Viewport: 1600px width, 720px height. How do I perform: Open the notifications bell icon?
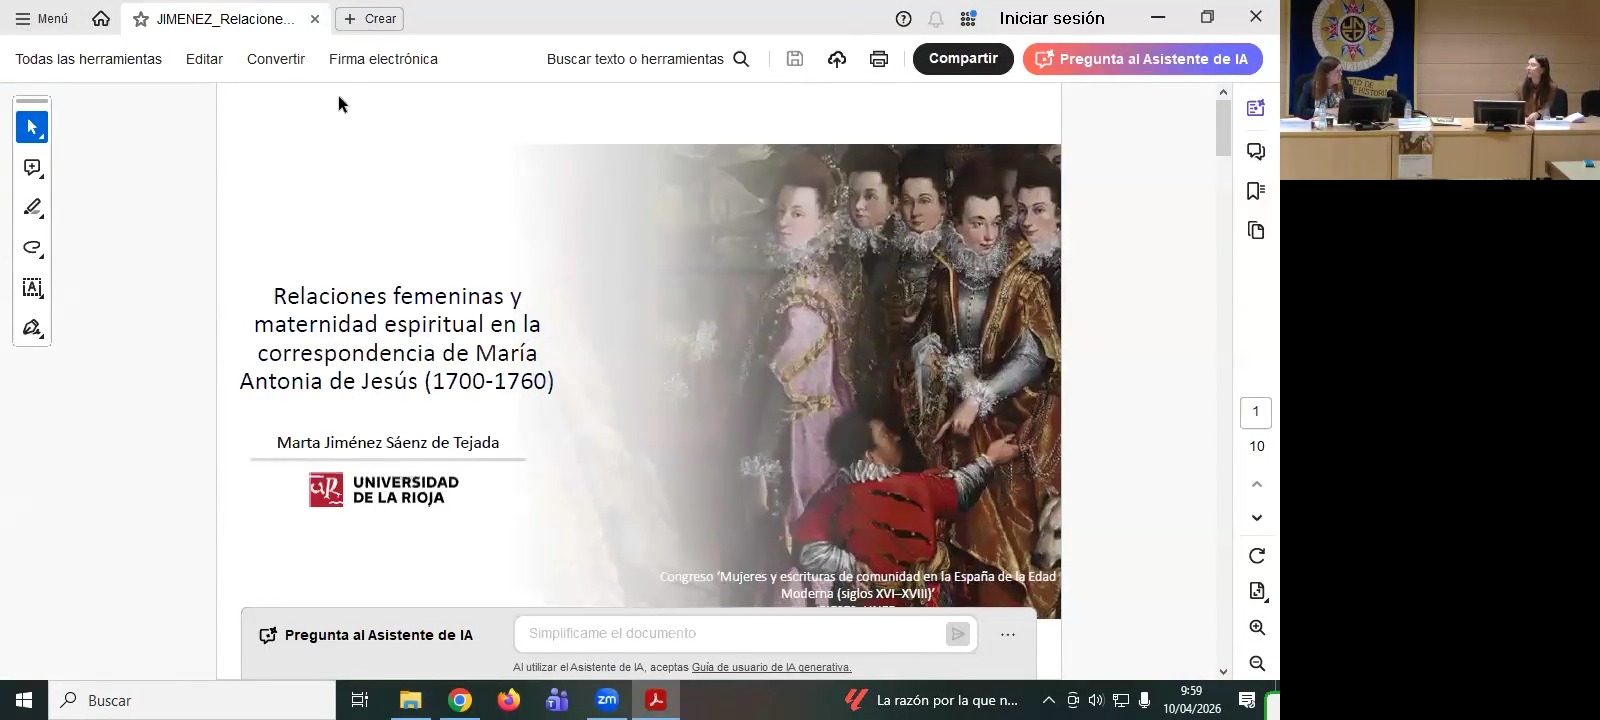[936, 19]
